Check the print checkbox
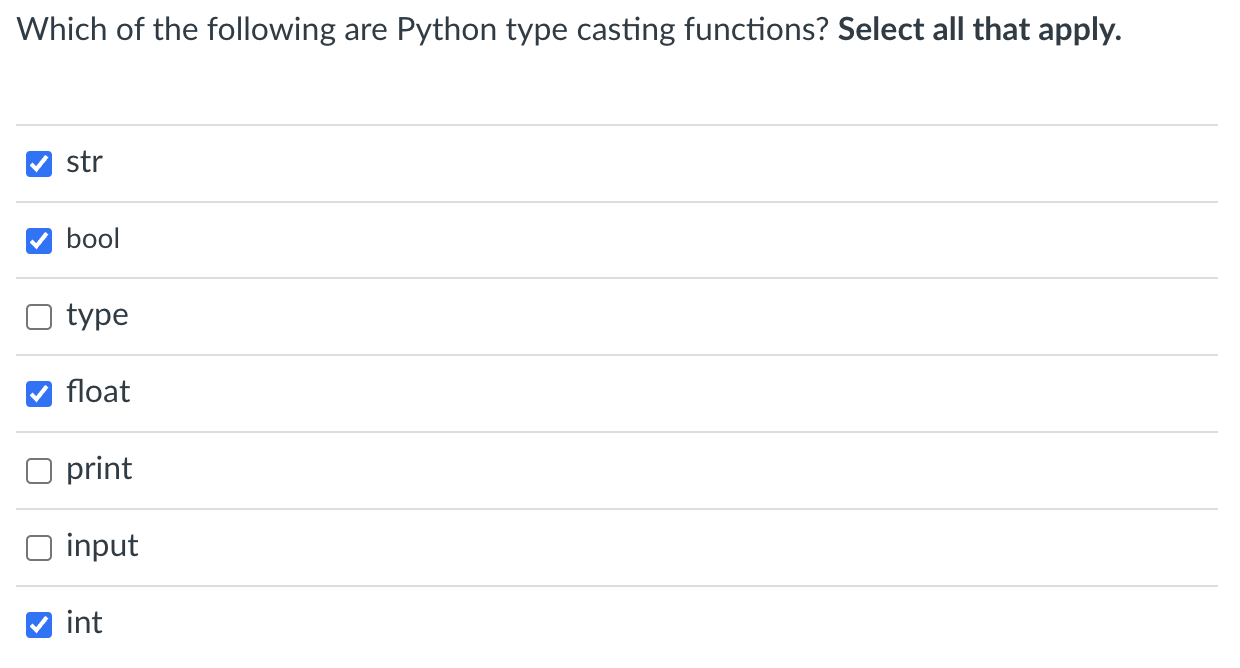 (x=38, y=470)
